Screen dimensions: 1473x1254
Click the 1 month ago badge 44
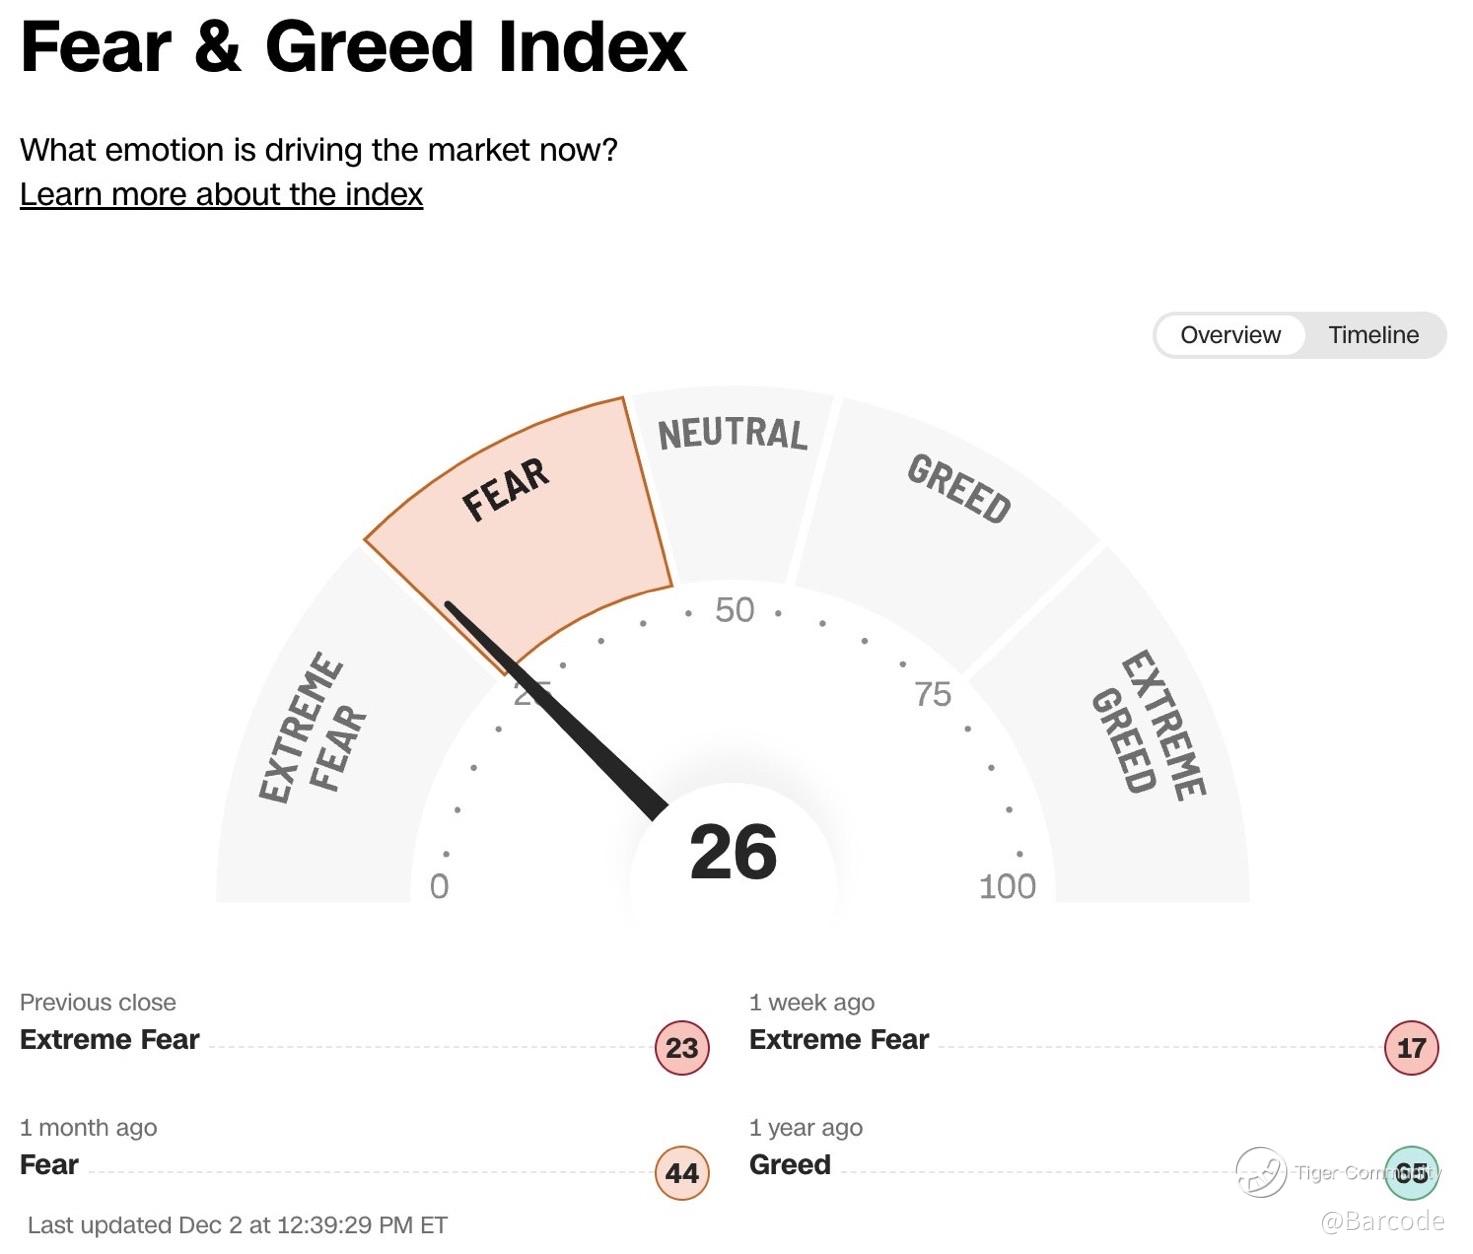click(x=682, y=1173)
